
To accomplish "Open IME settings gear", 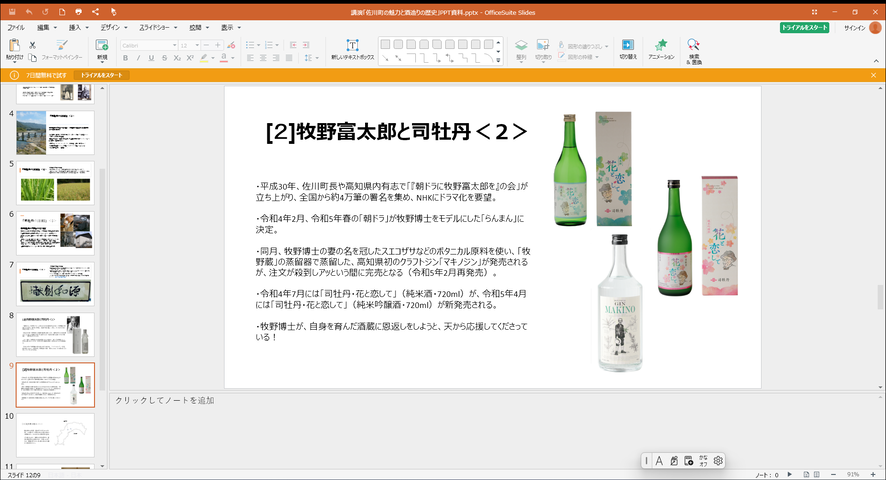I will point(718,461).
